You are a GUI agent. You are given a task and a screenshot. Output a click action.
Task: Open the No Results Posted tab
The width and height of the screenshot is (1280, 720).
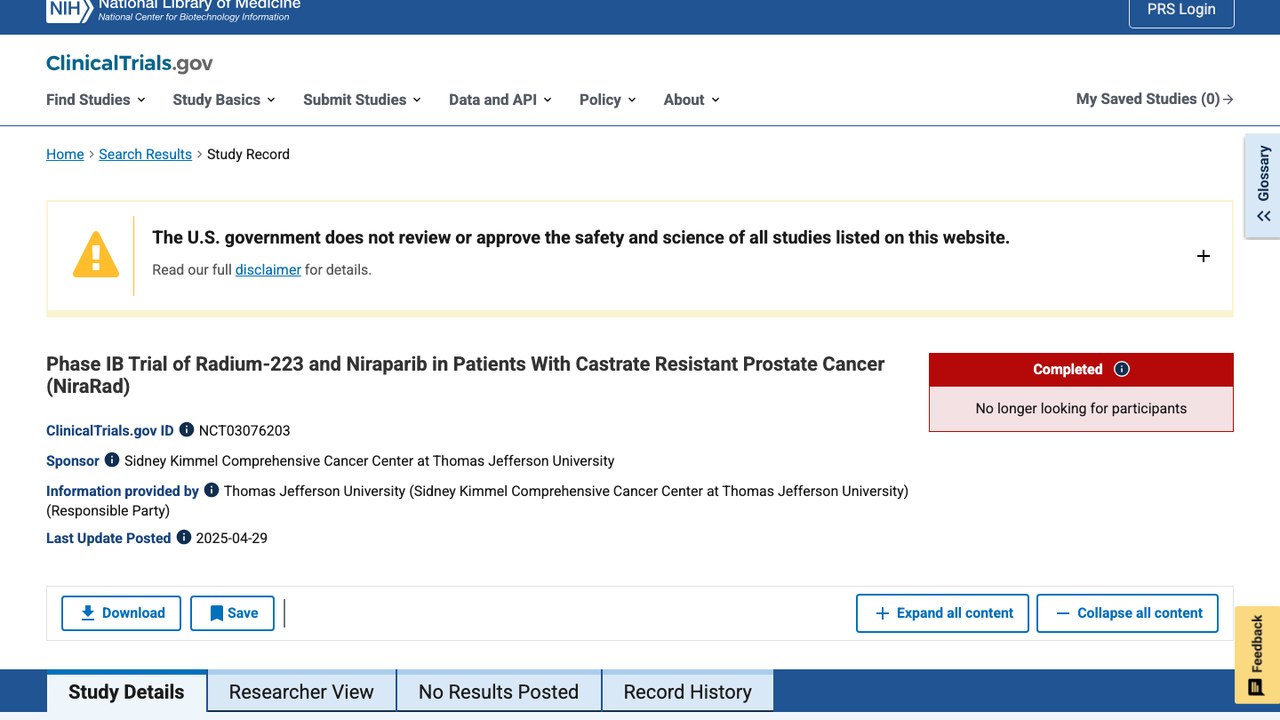(x=499, y=692)
